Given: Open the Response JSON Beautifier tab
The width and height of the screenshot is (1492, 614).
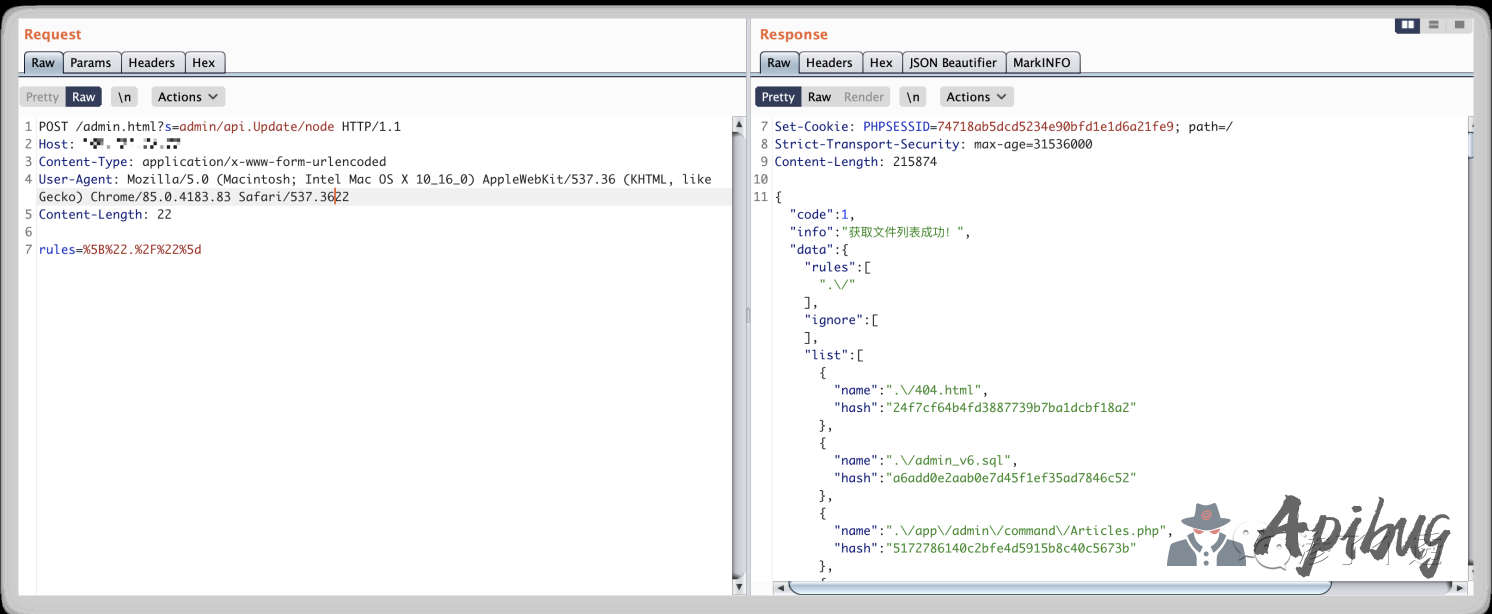Looking at the screenshot, I should click(x=954, y=63).
